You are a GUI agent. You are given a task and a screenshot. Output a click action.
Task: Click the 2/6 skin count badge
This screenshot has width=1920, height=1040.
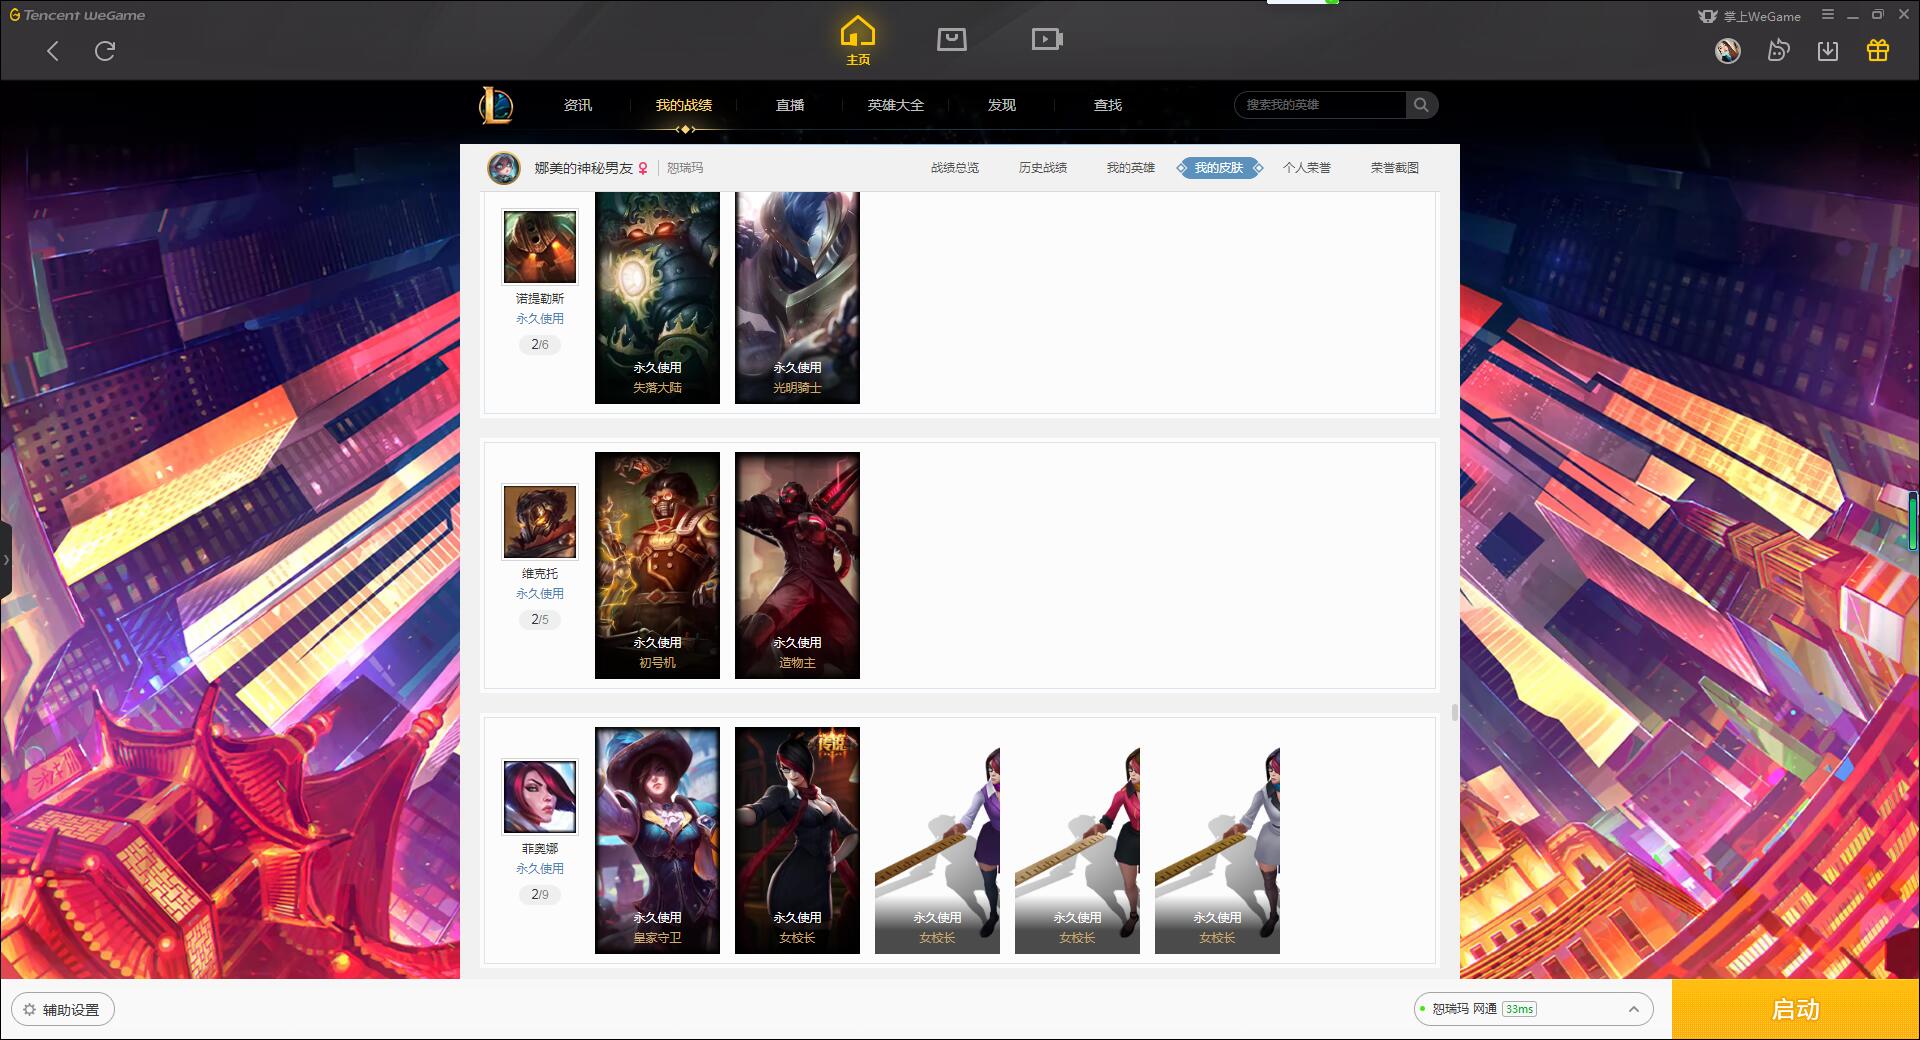click(x=540, y=345)
